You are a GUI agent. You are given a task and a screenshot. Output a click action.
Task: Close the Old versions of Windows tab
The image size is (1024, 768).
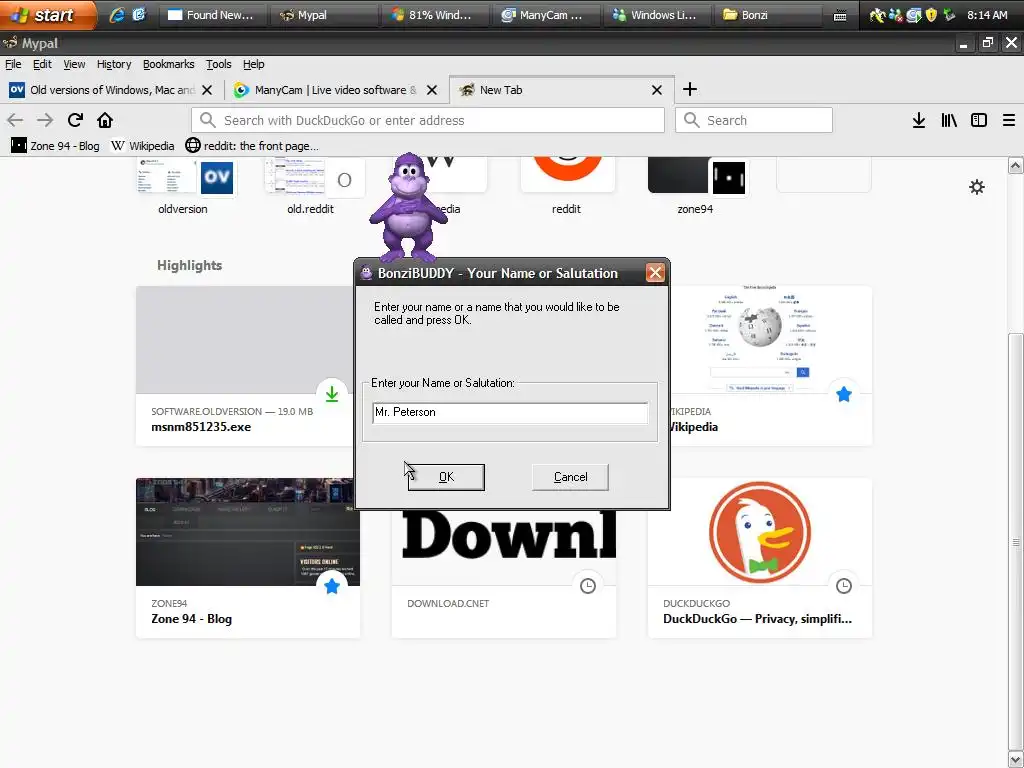pyautogui.click(x=207, y=90)
